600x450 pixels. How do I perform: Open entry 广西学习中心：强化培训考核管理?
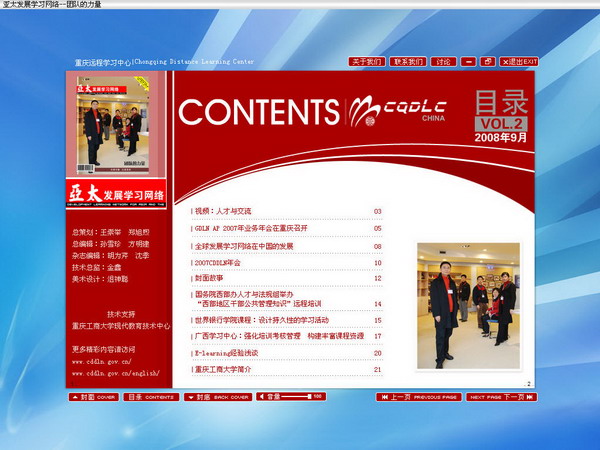pyautogui.click(x=279, y=336)
